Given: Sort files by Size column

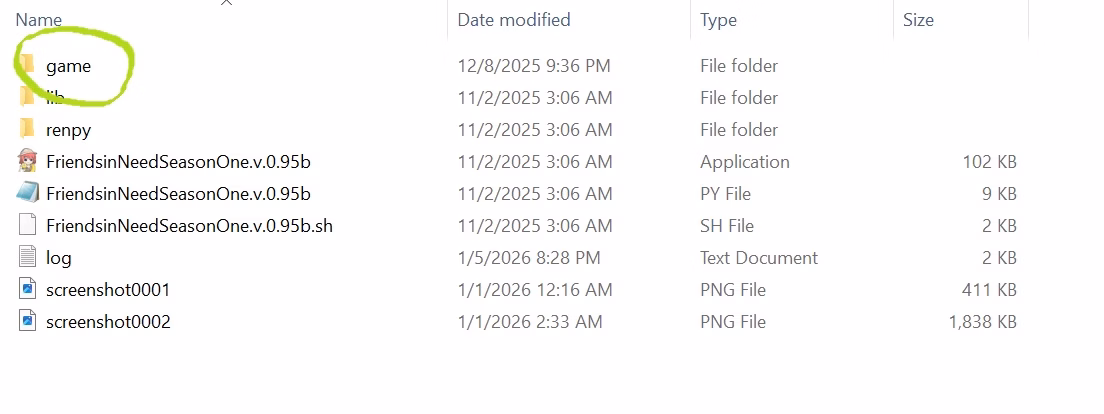Looking at the screenshot, I should pos(918,20).
